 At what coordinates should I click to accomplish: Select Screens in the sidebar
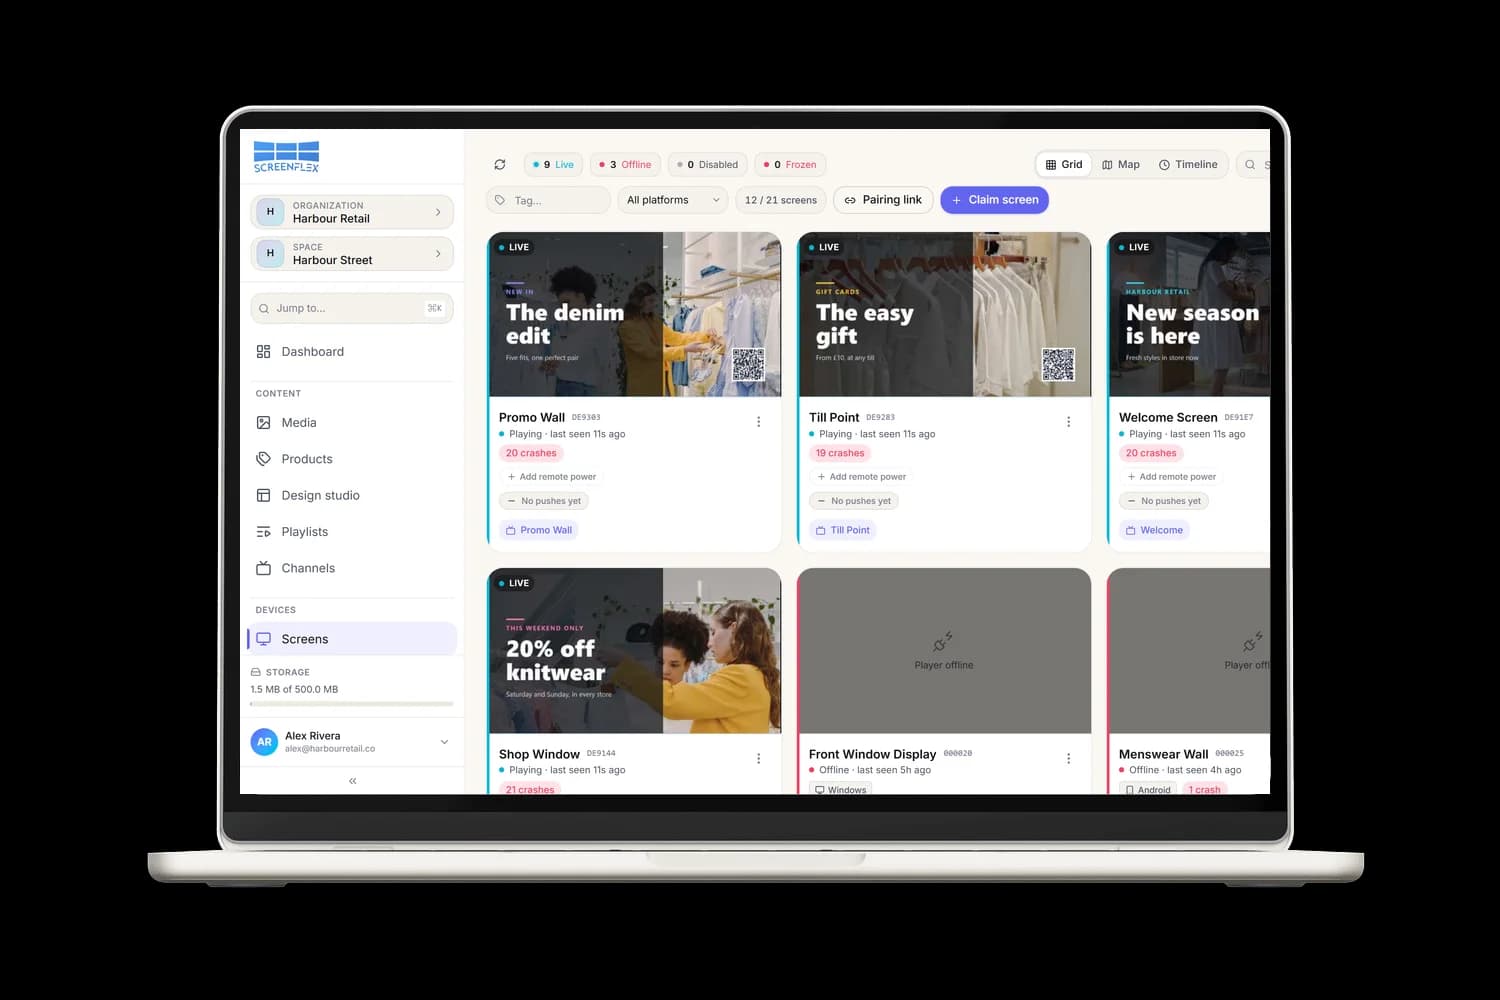pyautogui.click(x=352, y=639)
